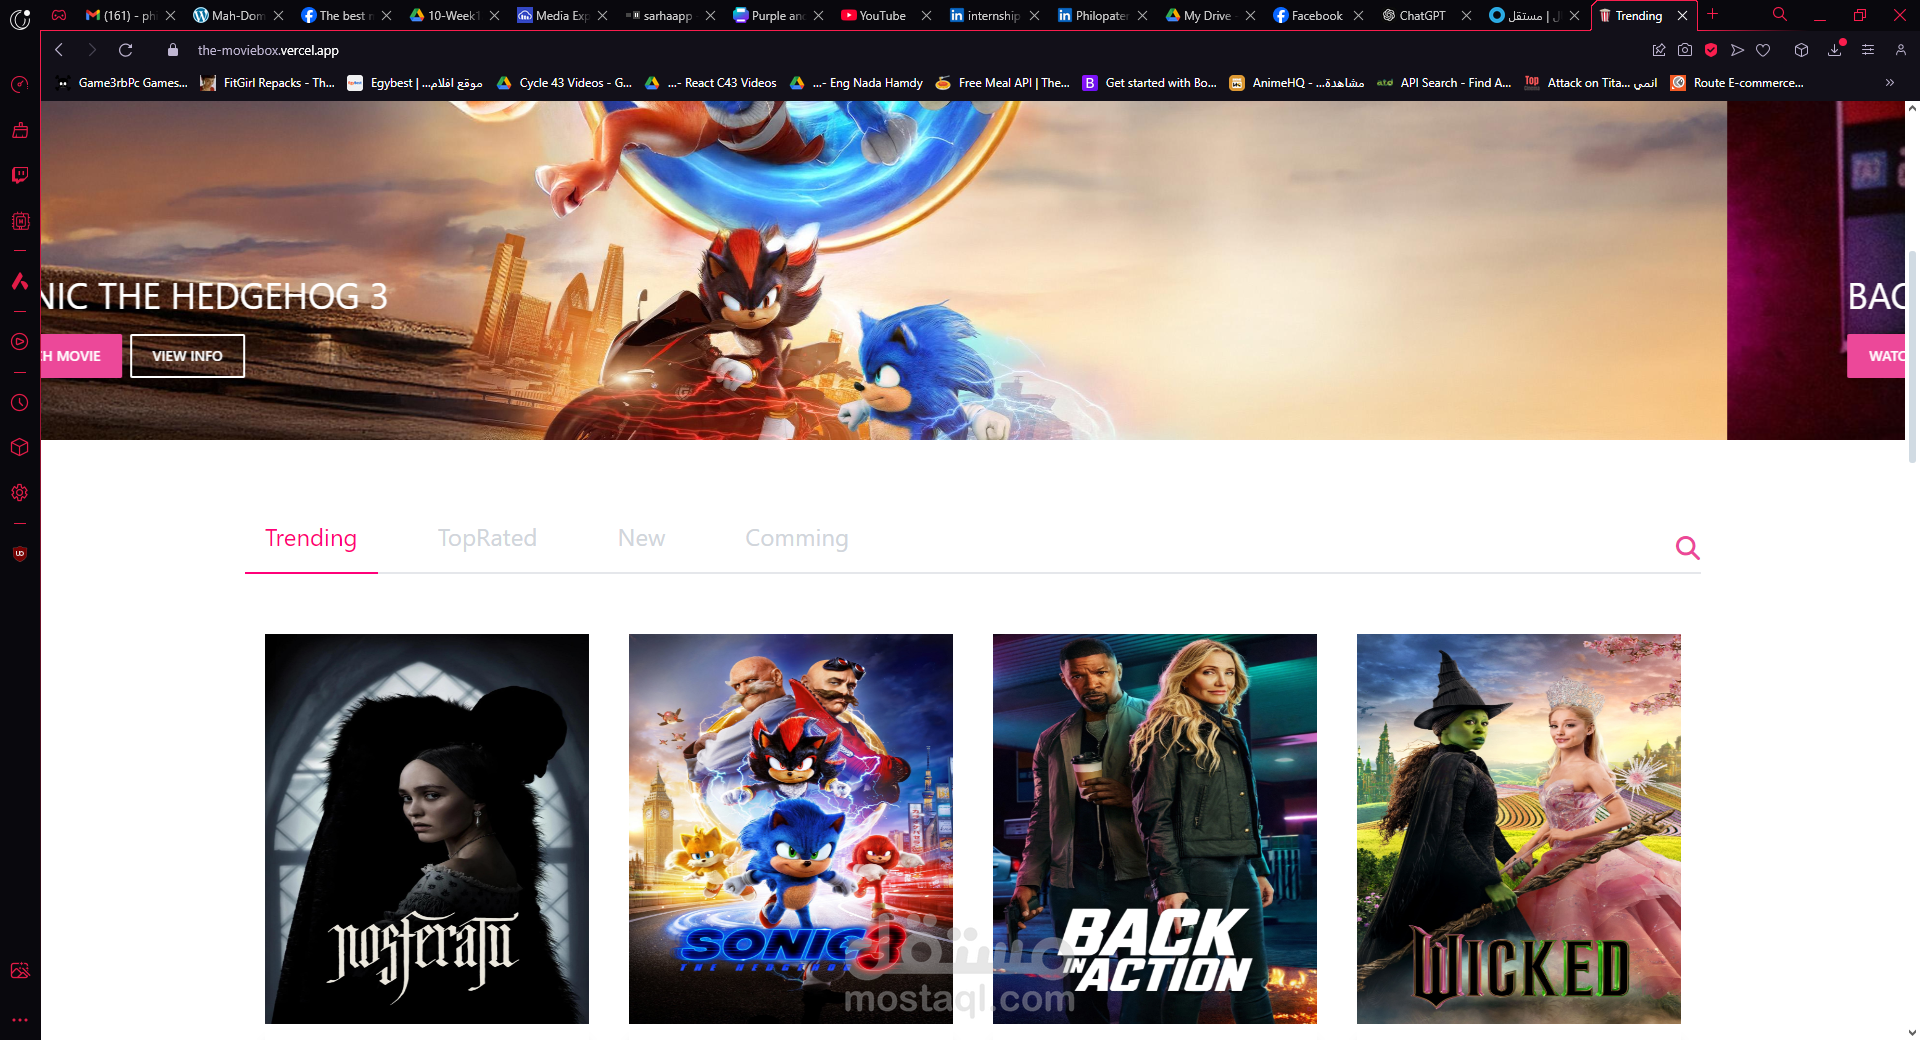Open the Free Meal API bookmark

point(1002,83)
